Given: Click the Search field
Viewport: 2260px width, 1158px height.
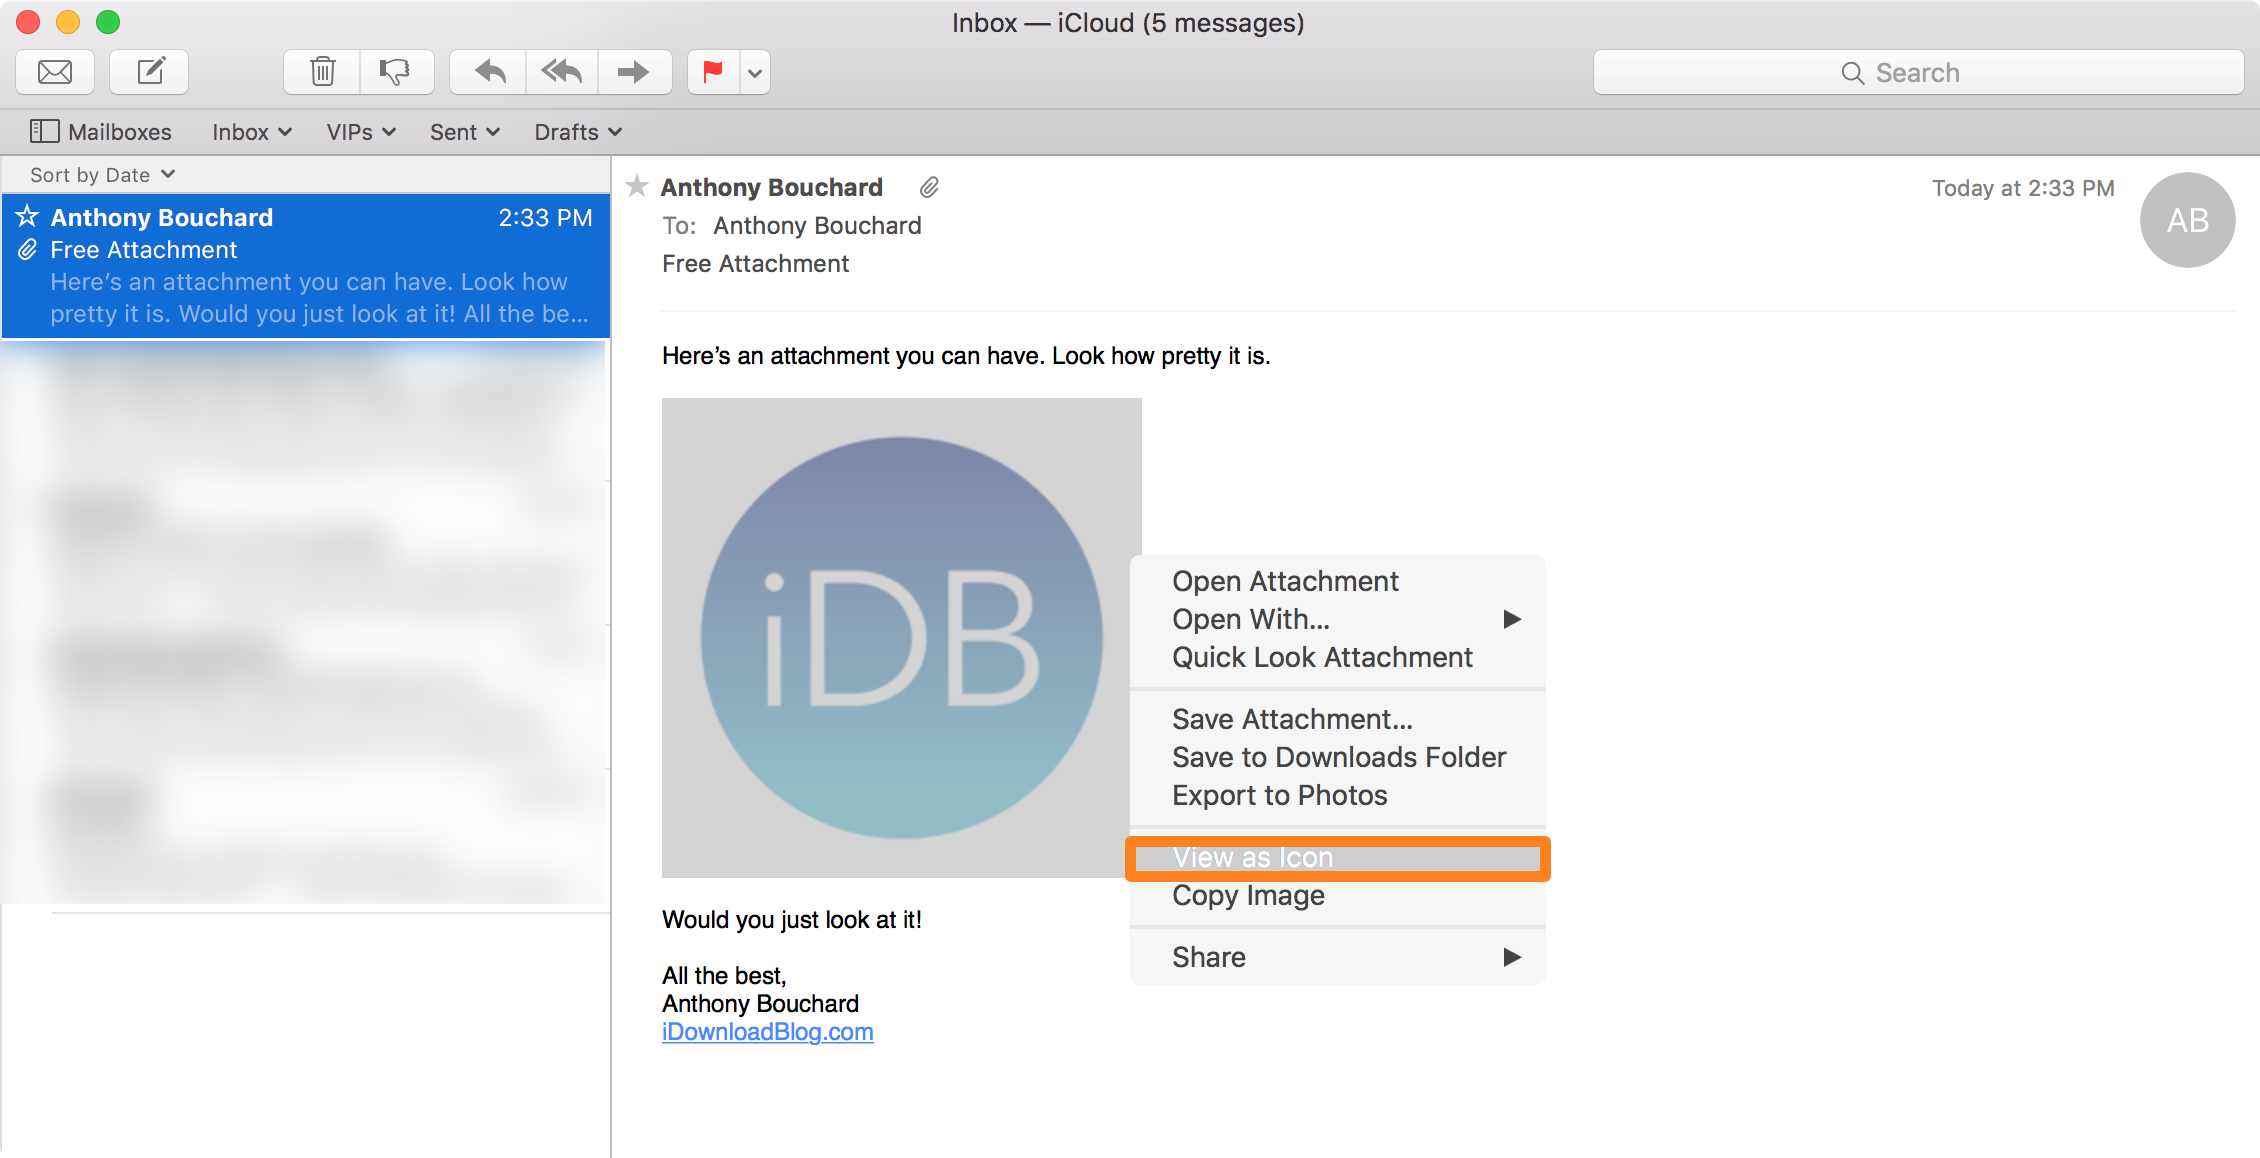Looking at the screenshot, I should click(x=1917, y=73).
